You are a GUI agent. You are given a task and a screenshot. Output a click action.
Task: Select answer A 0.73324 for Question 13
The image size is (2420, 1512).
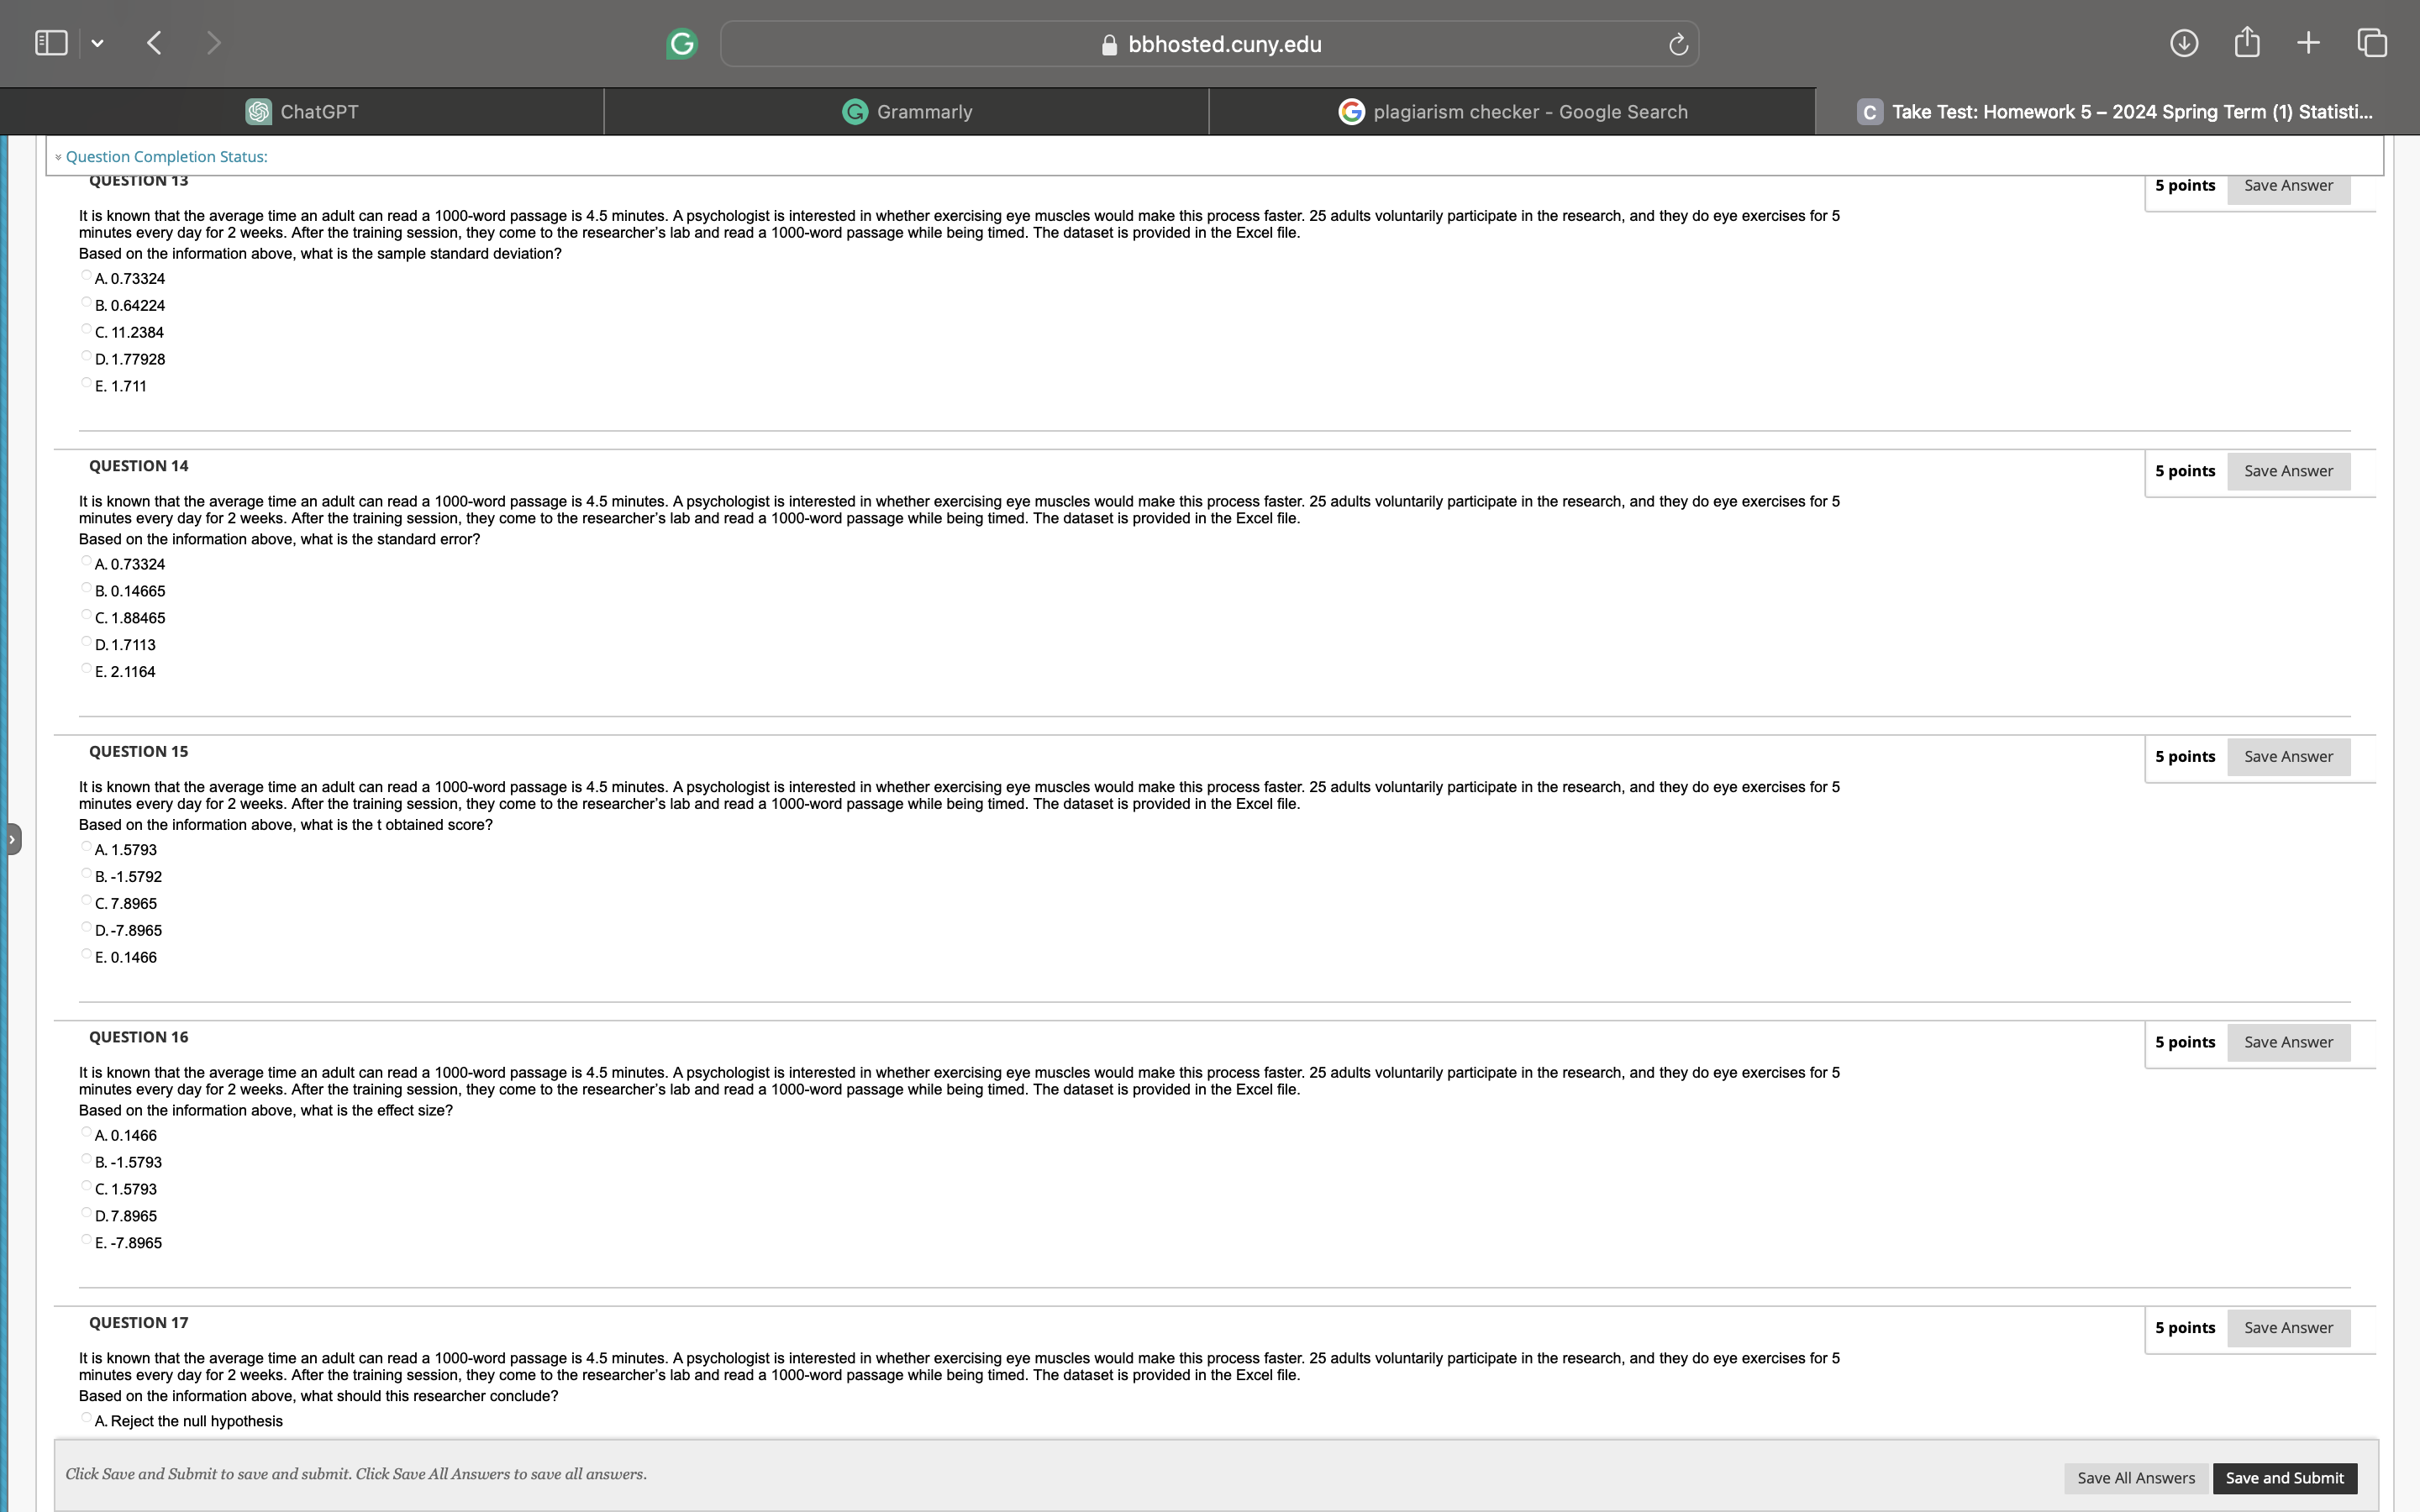(x=87, y=275)
